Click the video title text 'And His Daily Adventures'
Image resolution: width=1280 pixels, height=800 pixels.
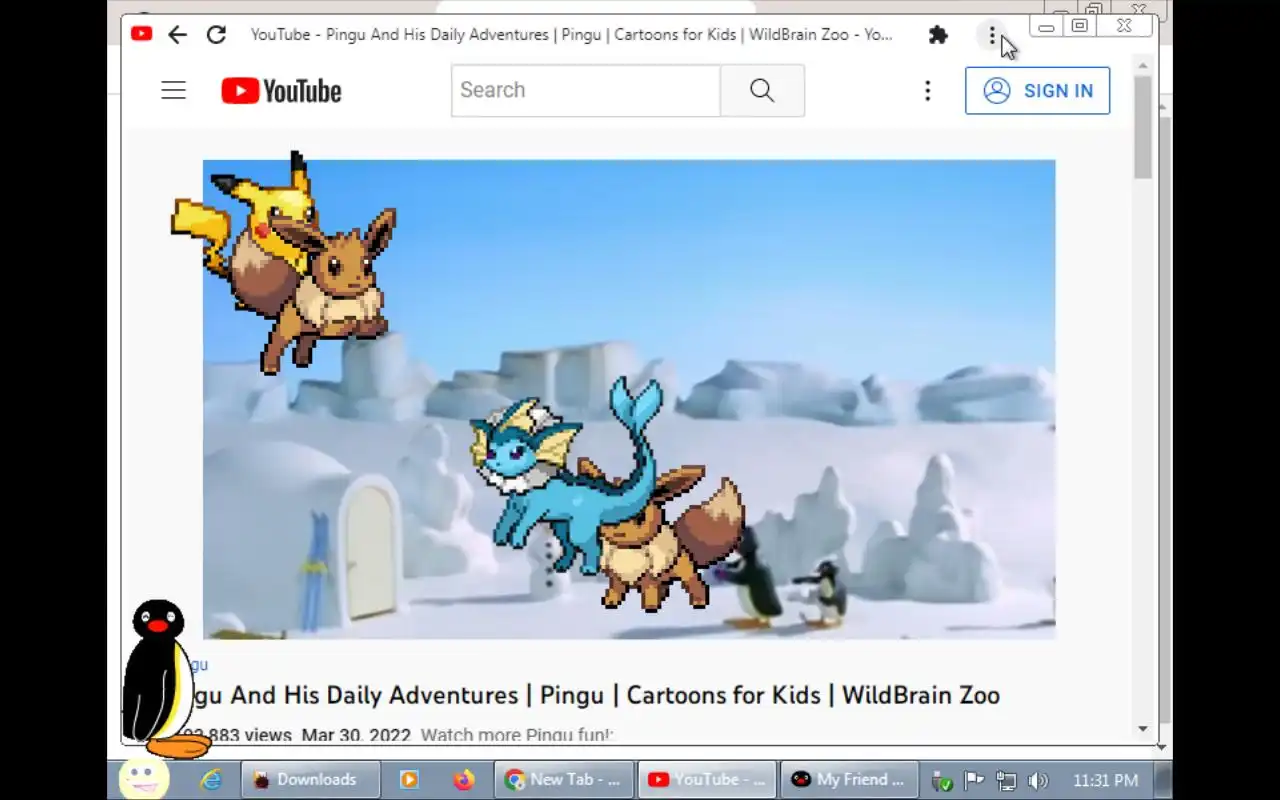tap(375, 695)
